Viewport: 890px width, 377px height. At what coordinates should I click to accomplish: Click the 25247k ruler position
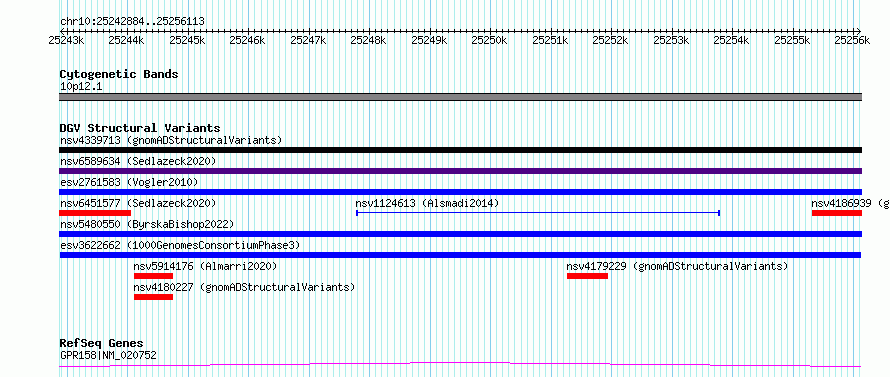[308, 40]
